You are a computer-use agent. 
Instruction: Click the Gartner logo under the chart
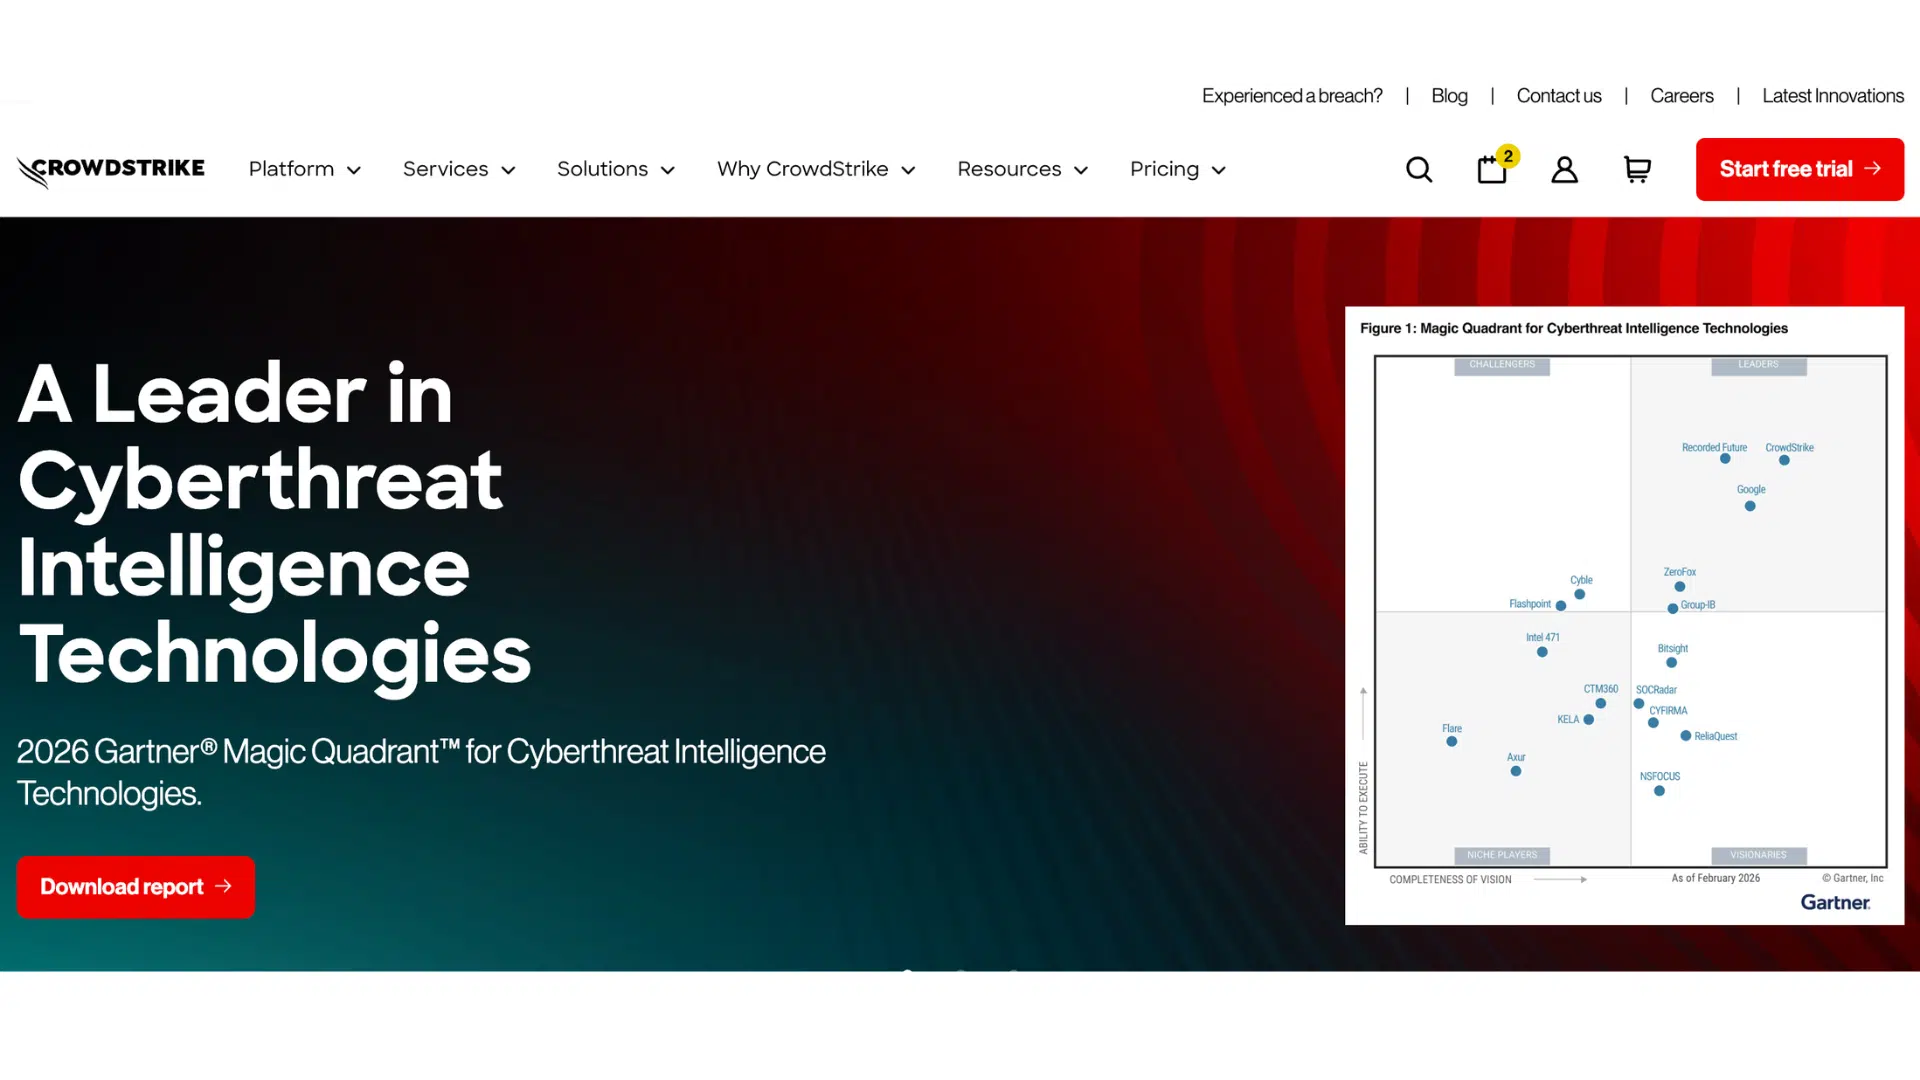click(1835, 902)
